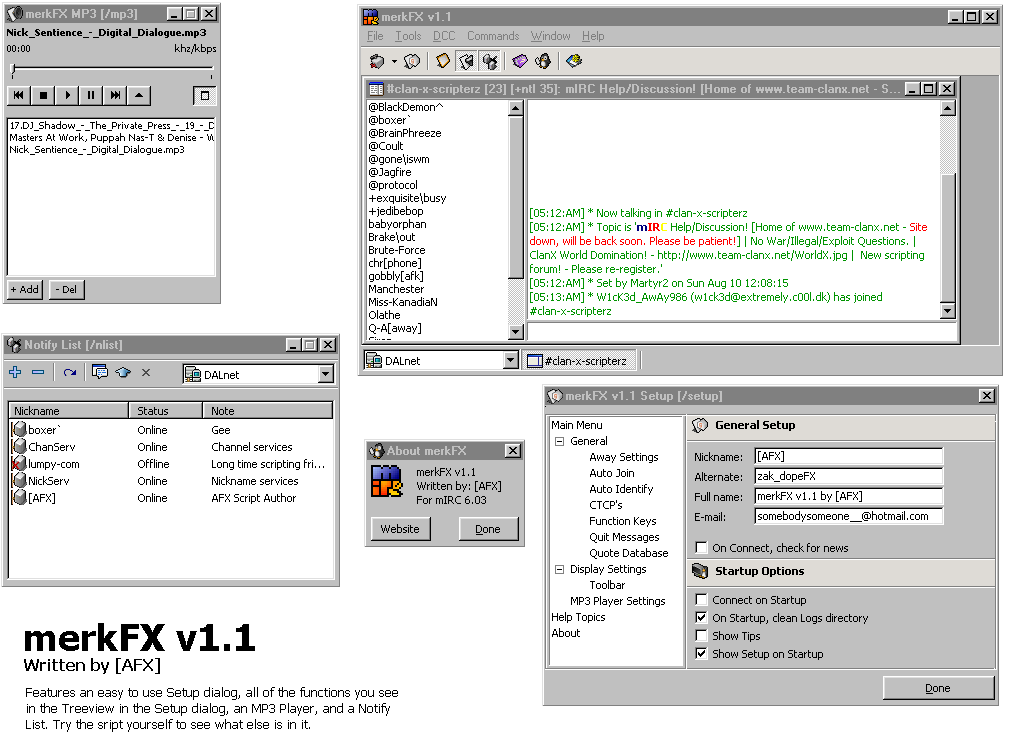Click the orange-bordered page icon in merkFX toolbar
The height and width of the screenshot is (736, 1024).
click(443, 61)
